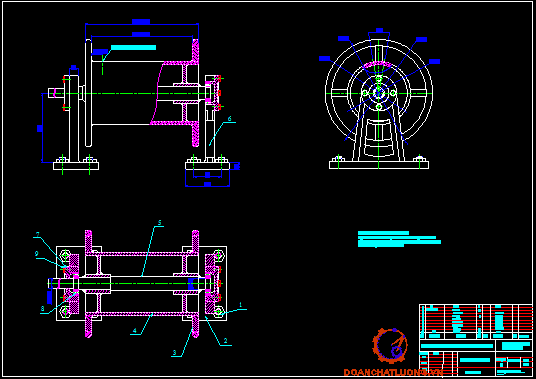Click the top-right hex bolt in plan view
The width and height of the screenshot is (536, 379).
(218, 255)
